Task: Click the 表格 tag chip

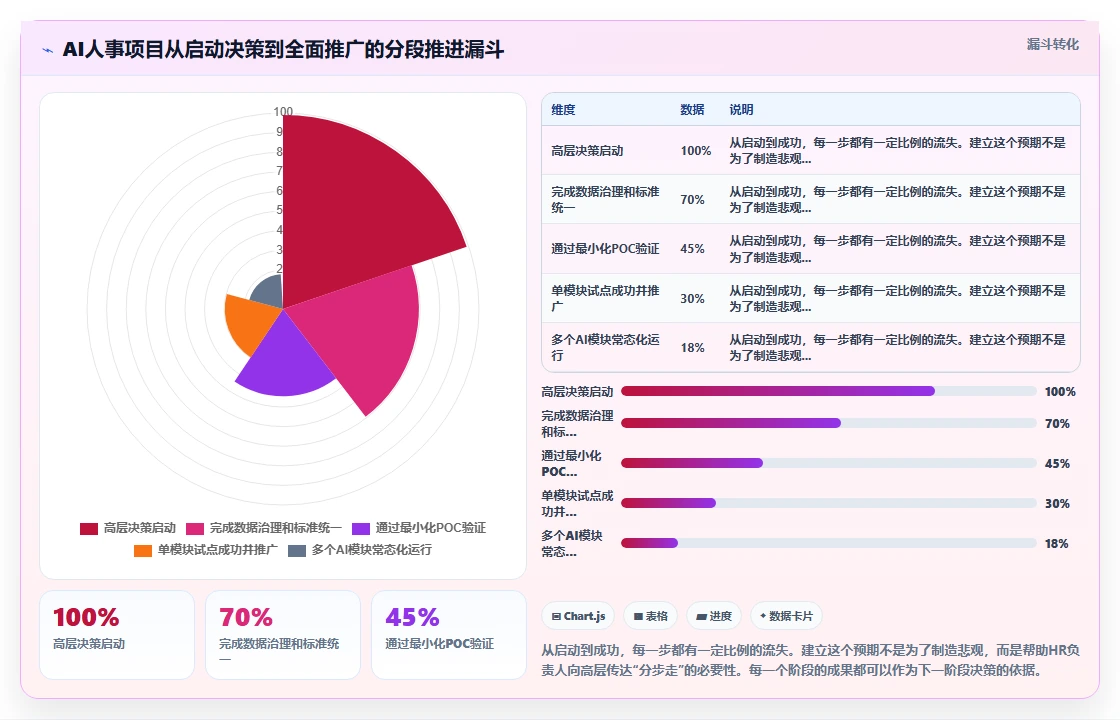Action: (x=650, y=616)
